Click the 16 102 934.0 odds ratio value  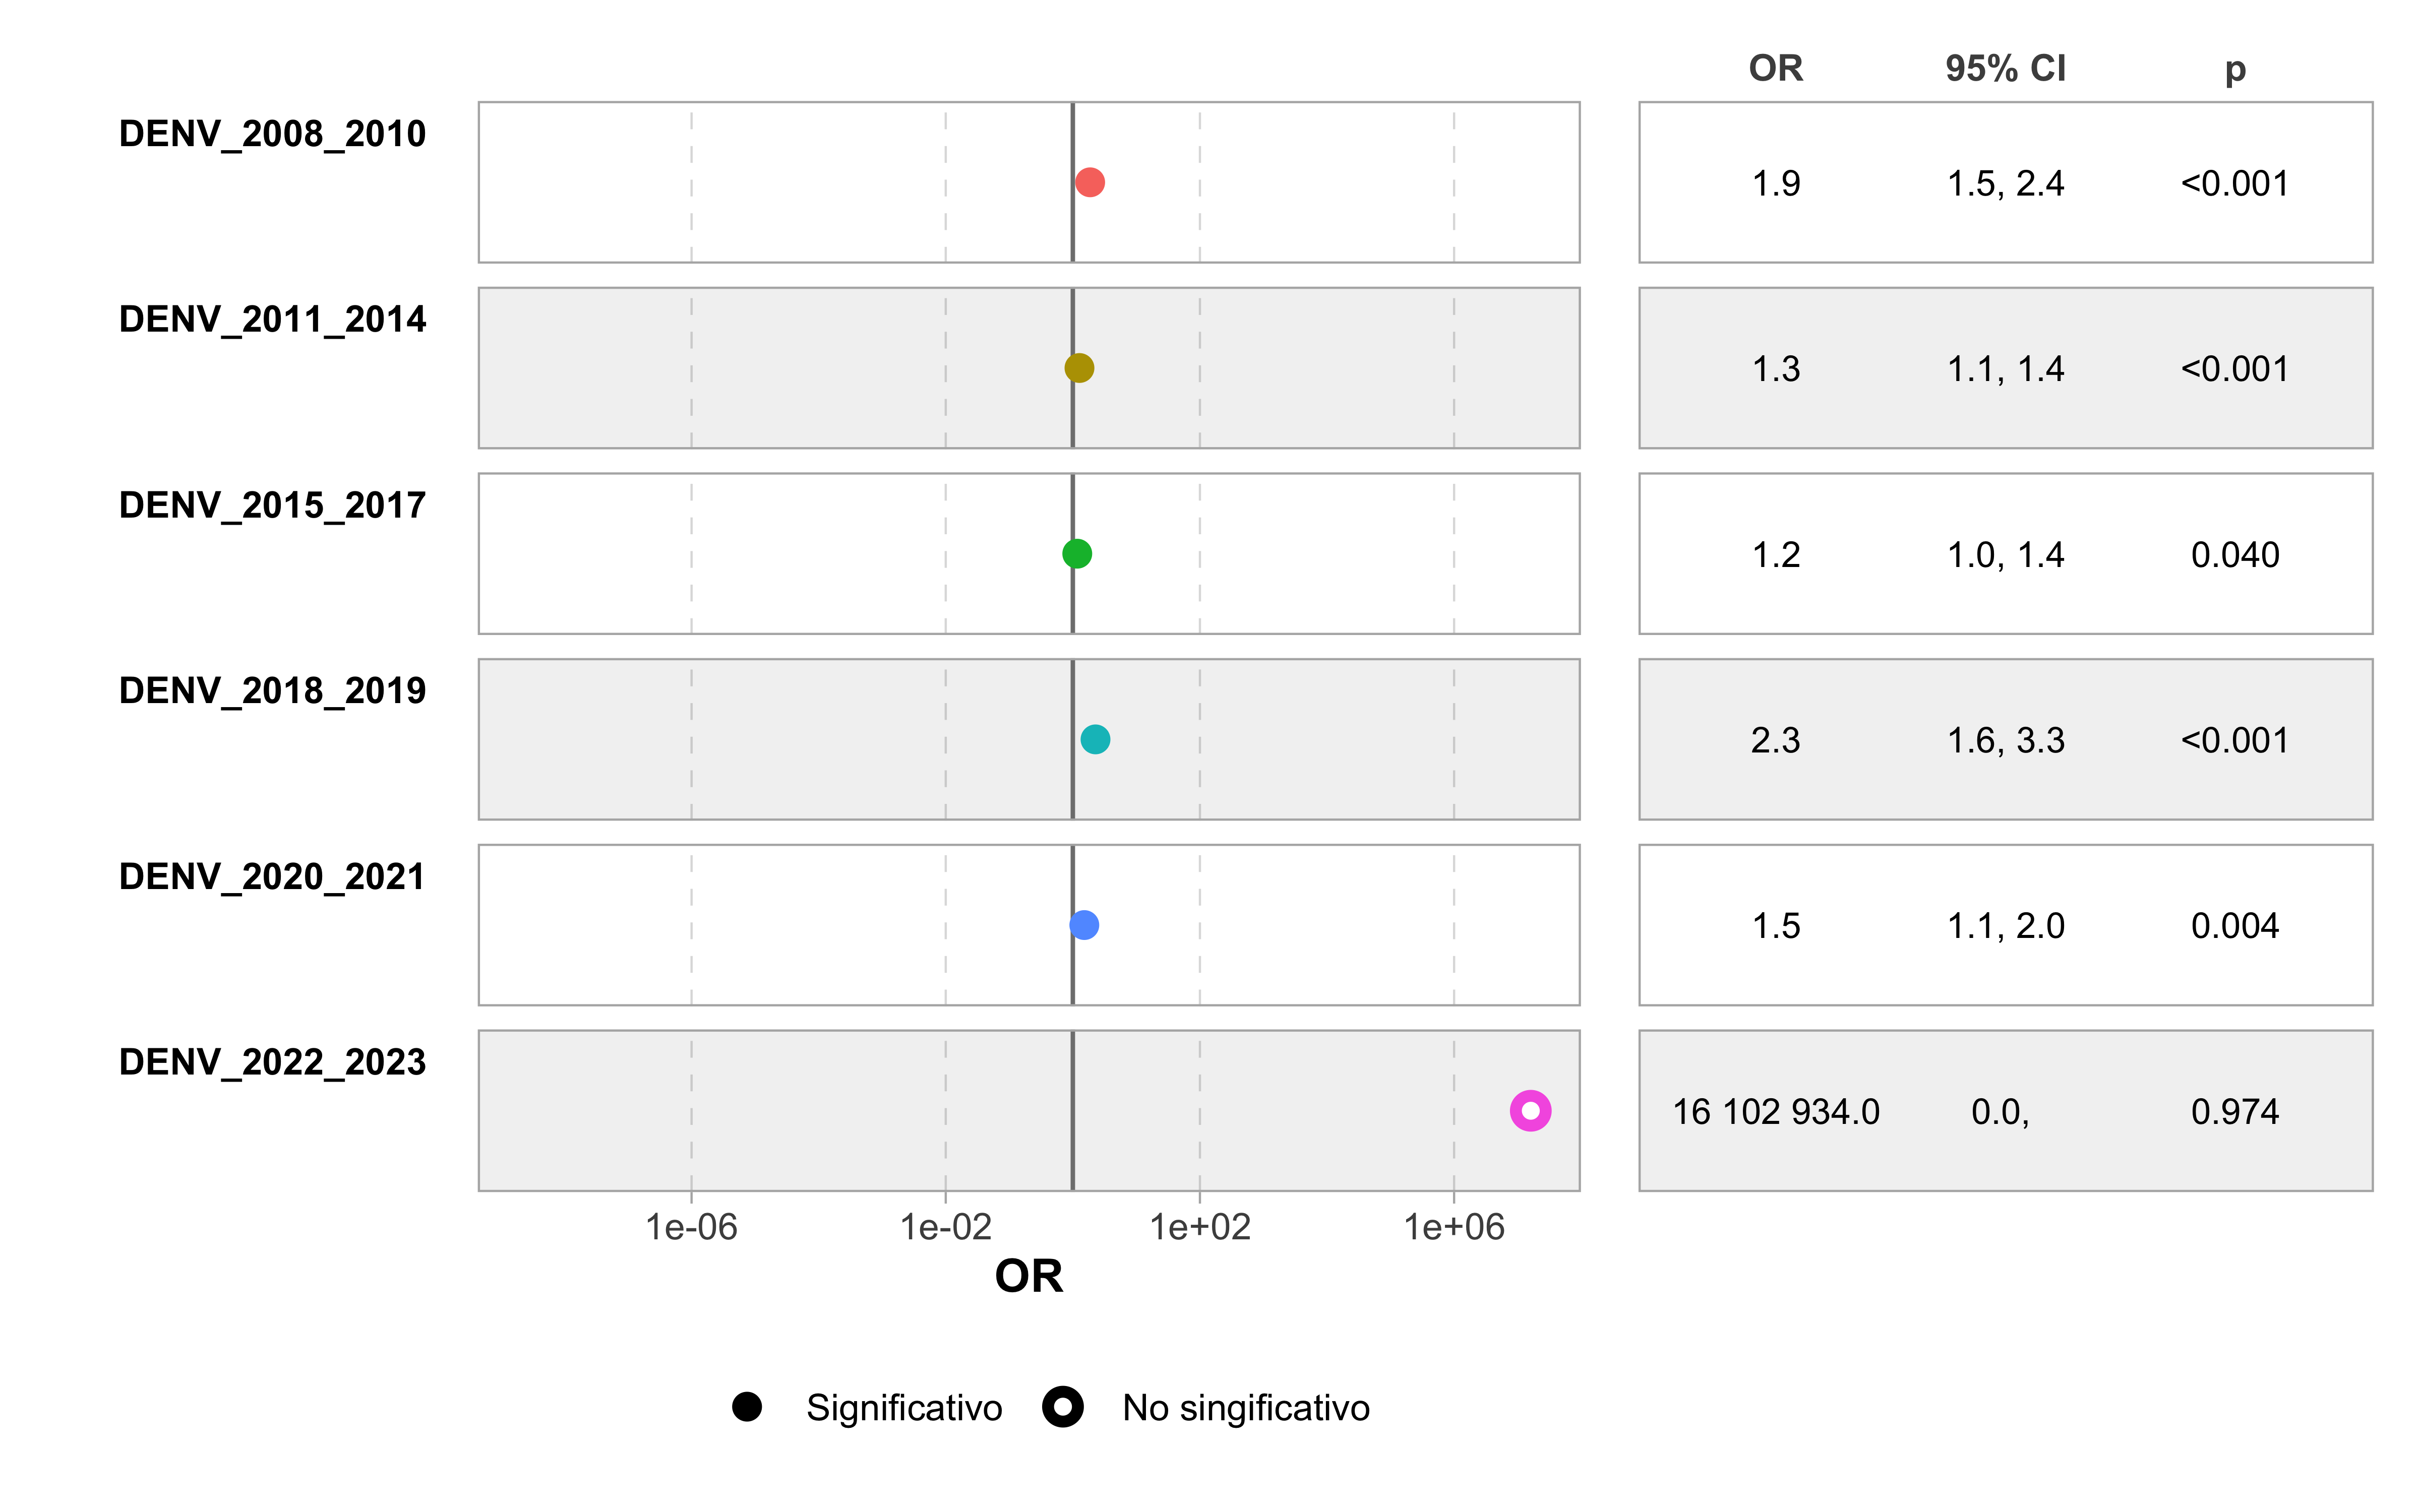[x=1776, y=1112]
